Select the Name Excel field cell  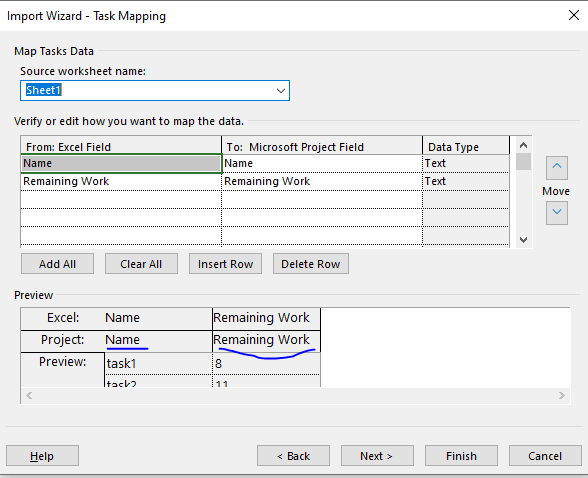121,163
